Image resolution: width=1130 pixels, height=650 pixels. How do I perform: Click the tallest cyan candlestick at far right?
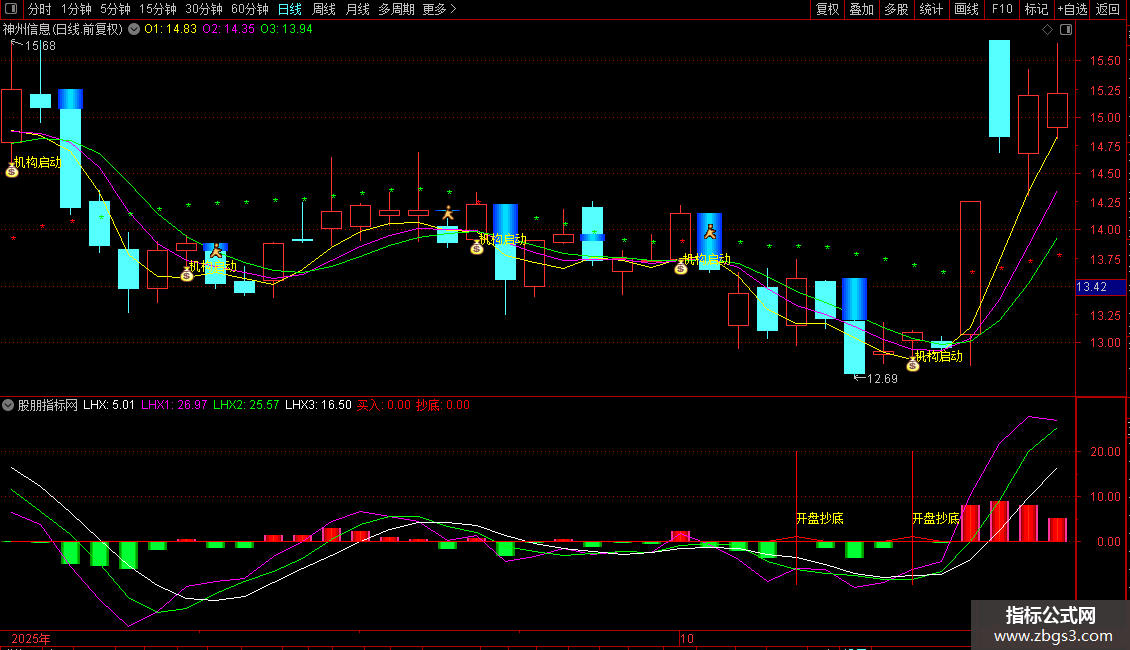[x=999, y=89]
